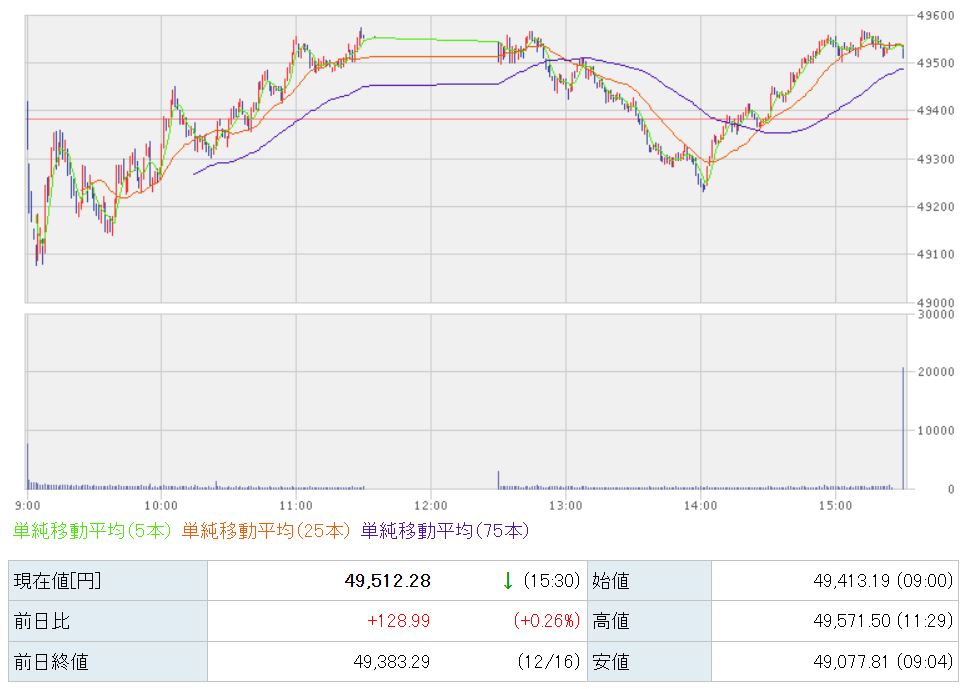968x689 pixels.
Task: Click the 12:00 time axis label
Action: [x=430, y=505]
